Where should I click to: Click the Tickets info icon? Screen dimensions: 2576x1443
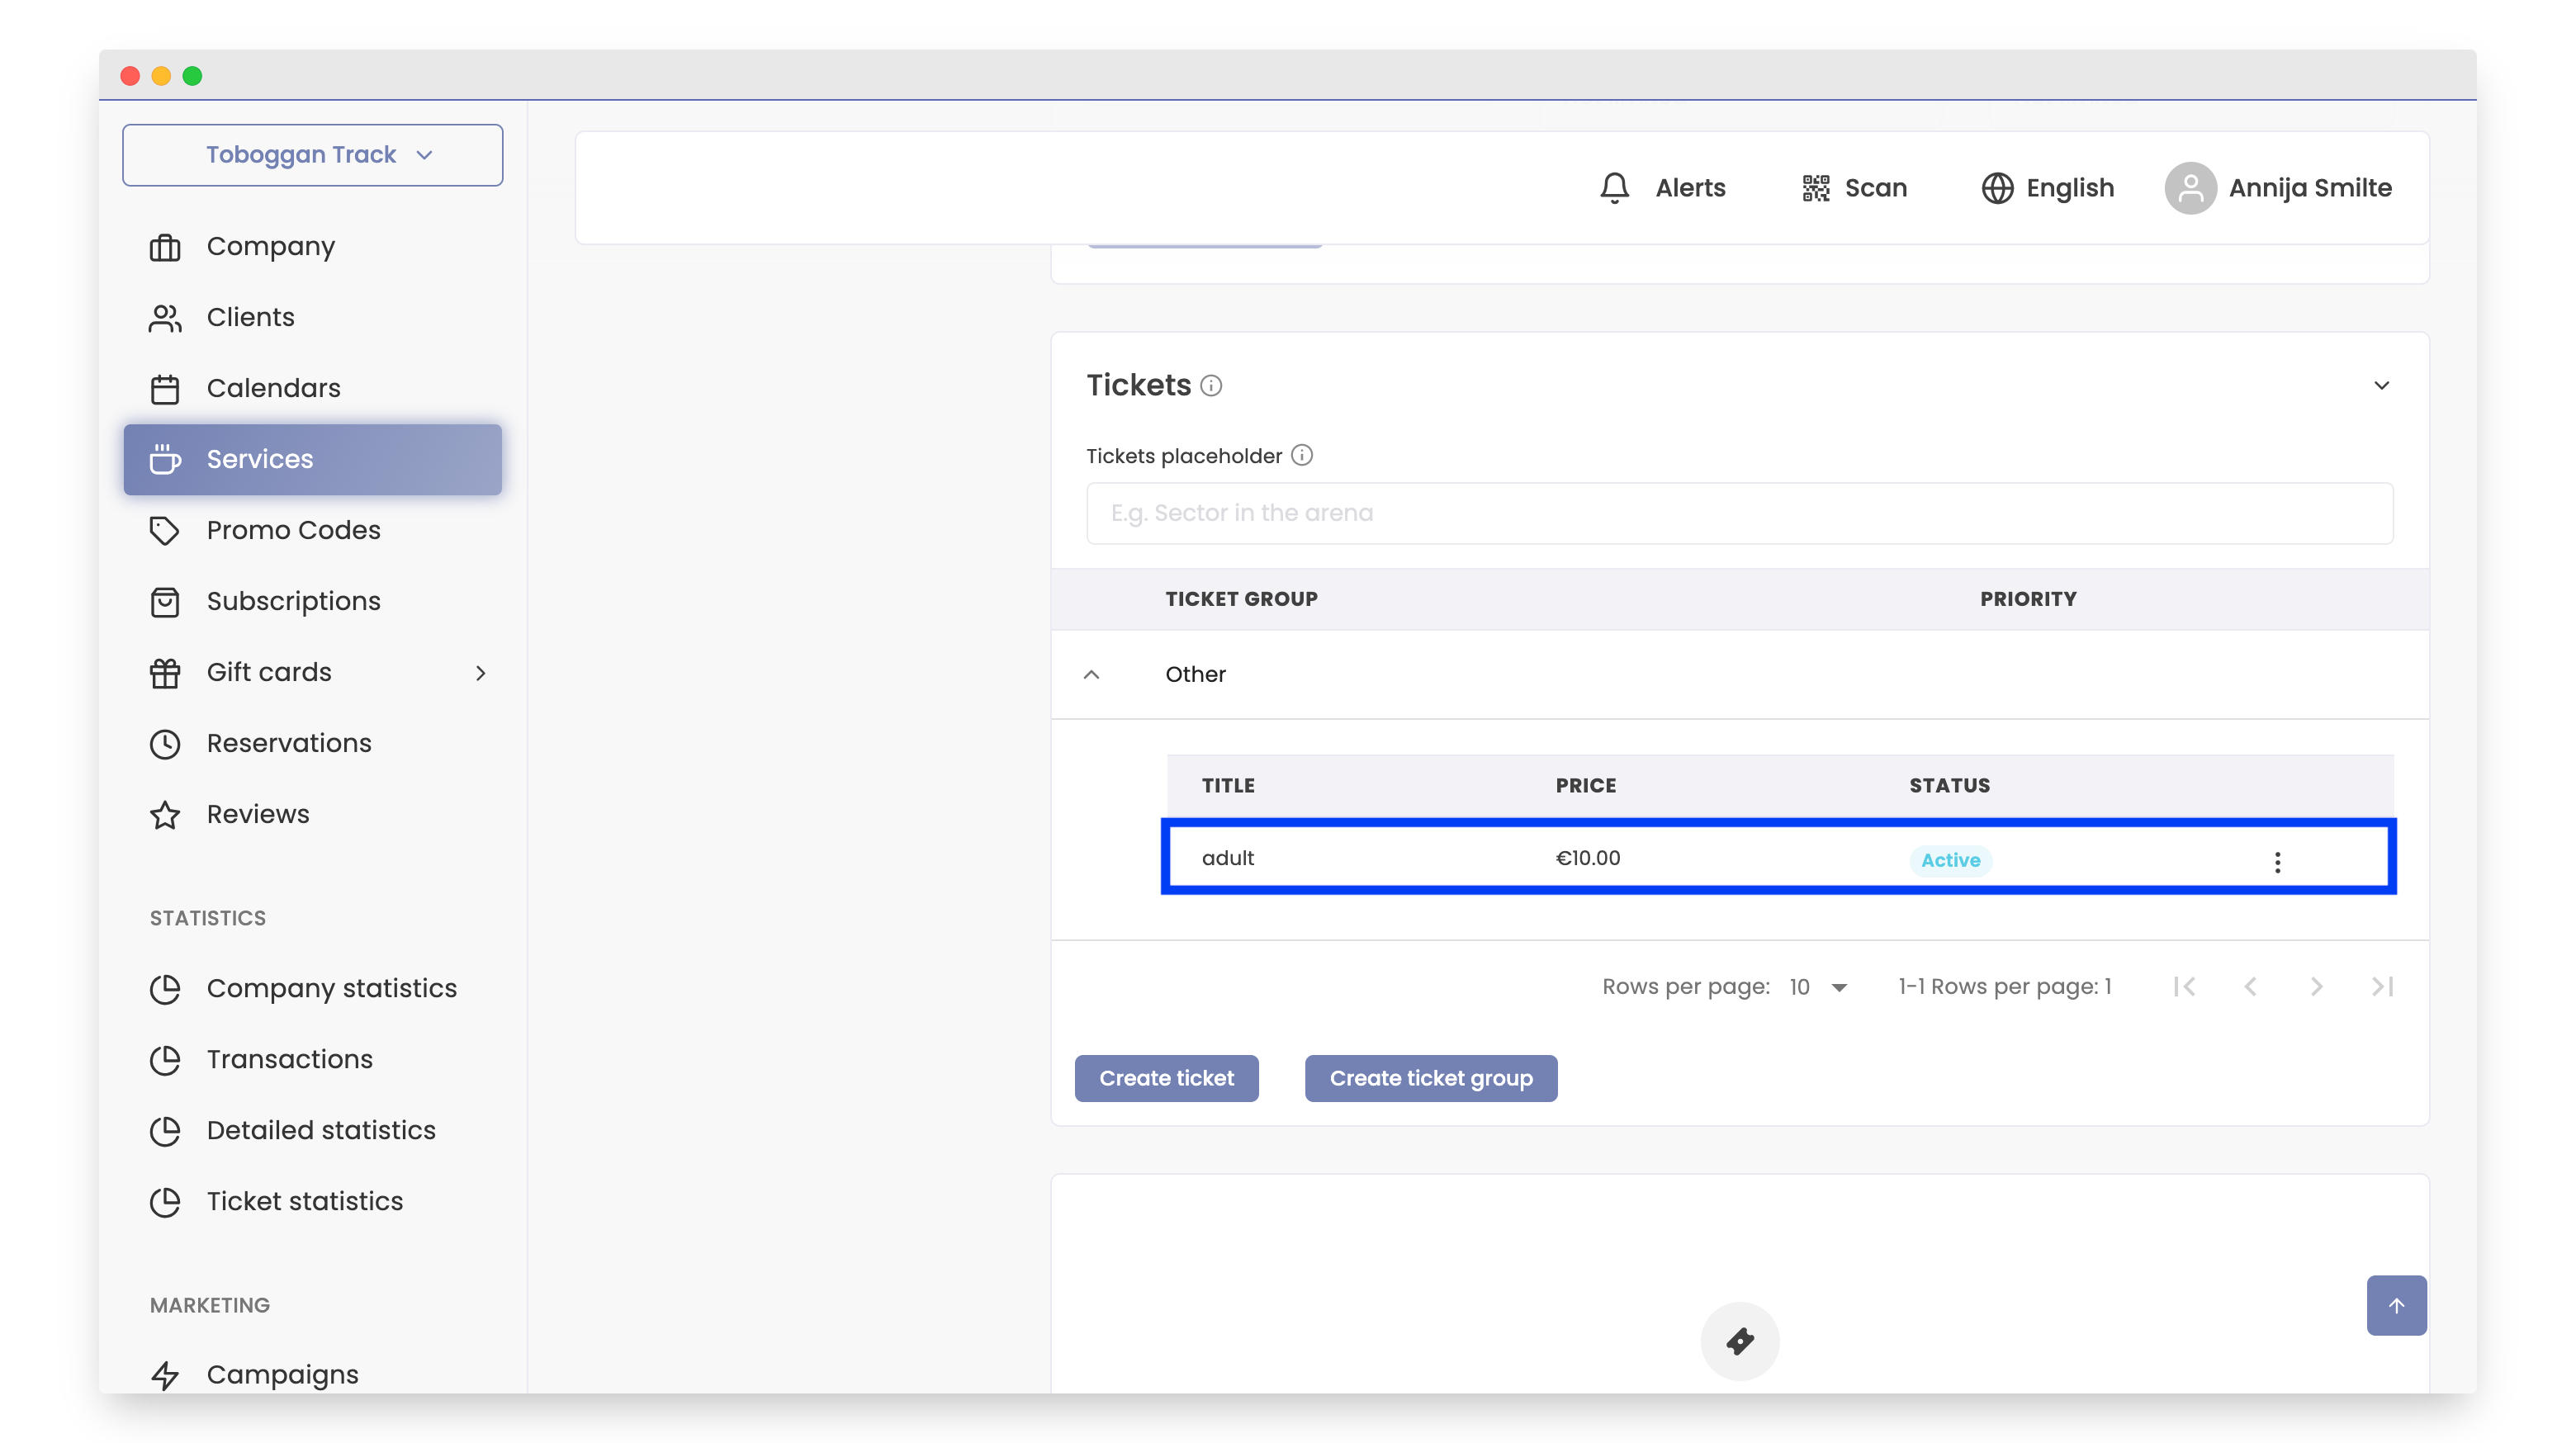(1211, 386)
